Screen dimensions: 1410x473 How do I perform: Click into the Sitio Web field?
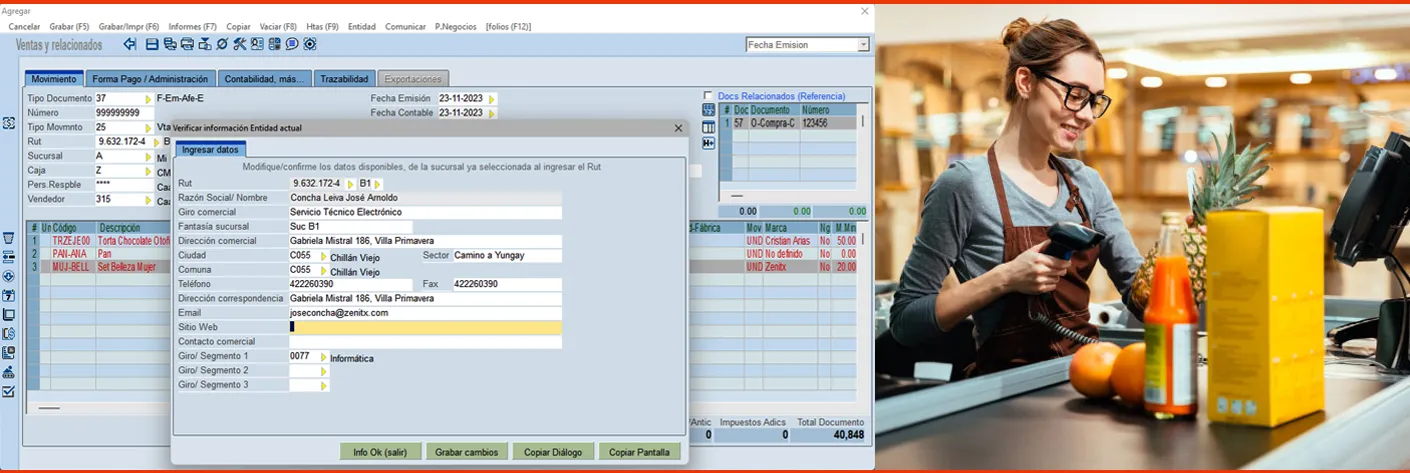click(x=425, y=327)
